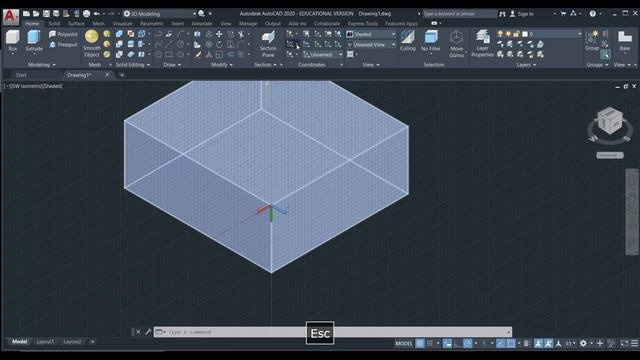The image size is (640, 360).
Task: Choose the Polysolid tool
Action: pyautogui.click(x=63, y=34)
